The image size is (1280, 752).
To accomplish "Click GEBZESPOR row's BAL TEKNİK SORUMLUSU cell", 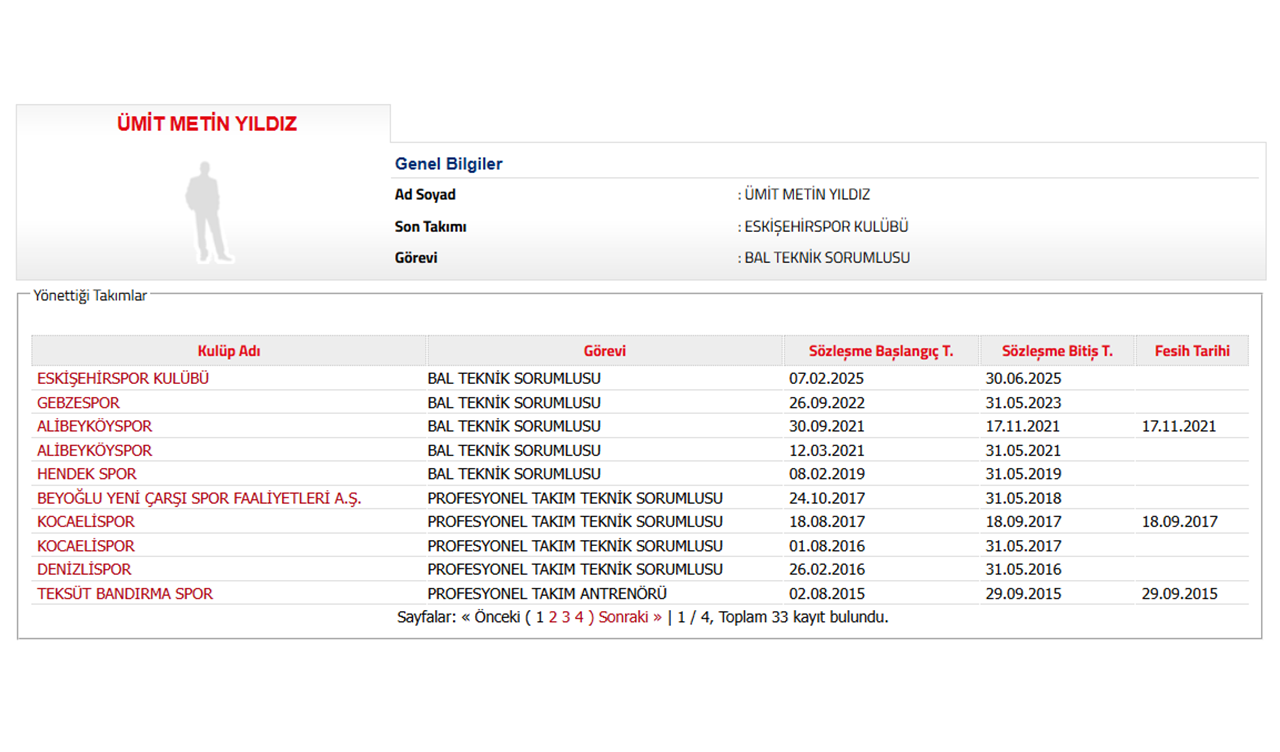I will pyautogui.click(x=514, y=403).
